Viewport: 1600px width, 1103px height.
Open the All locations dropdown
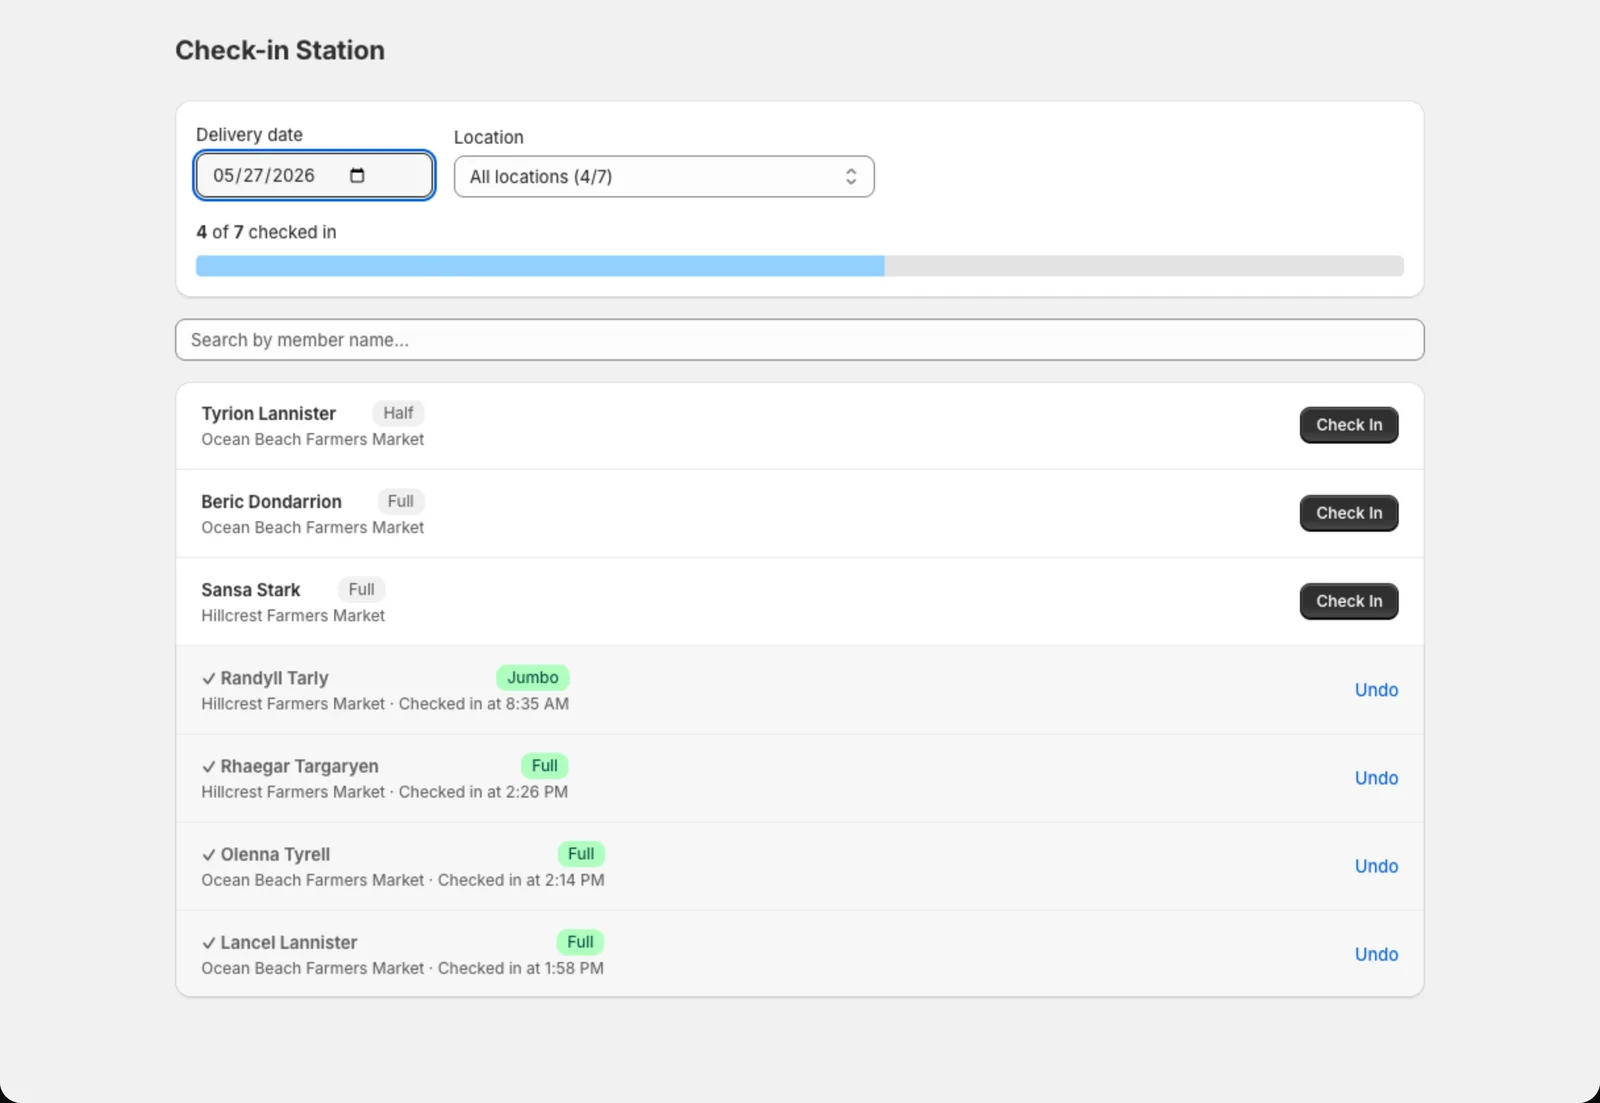click(664, 177)
